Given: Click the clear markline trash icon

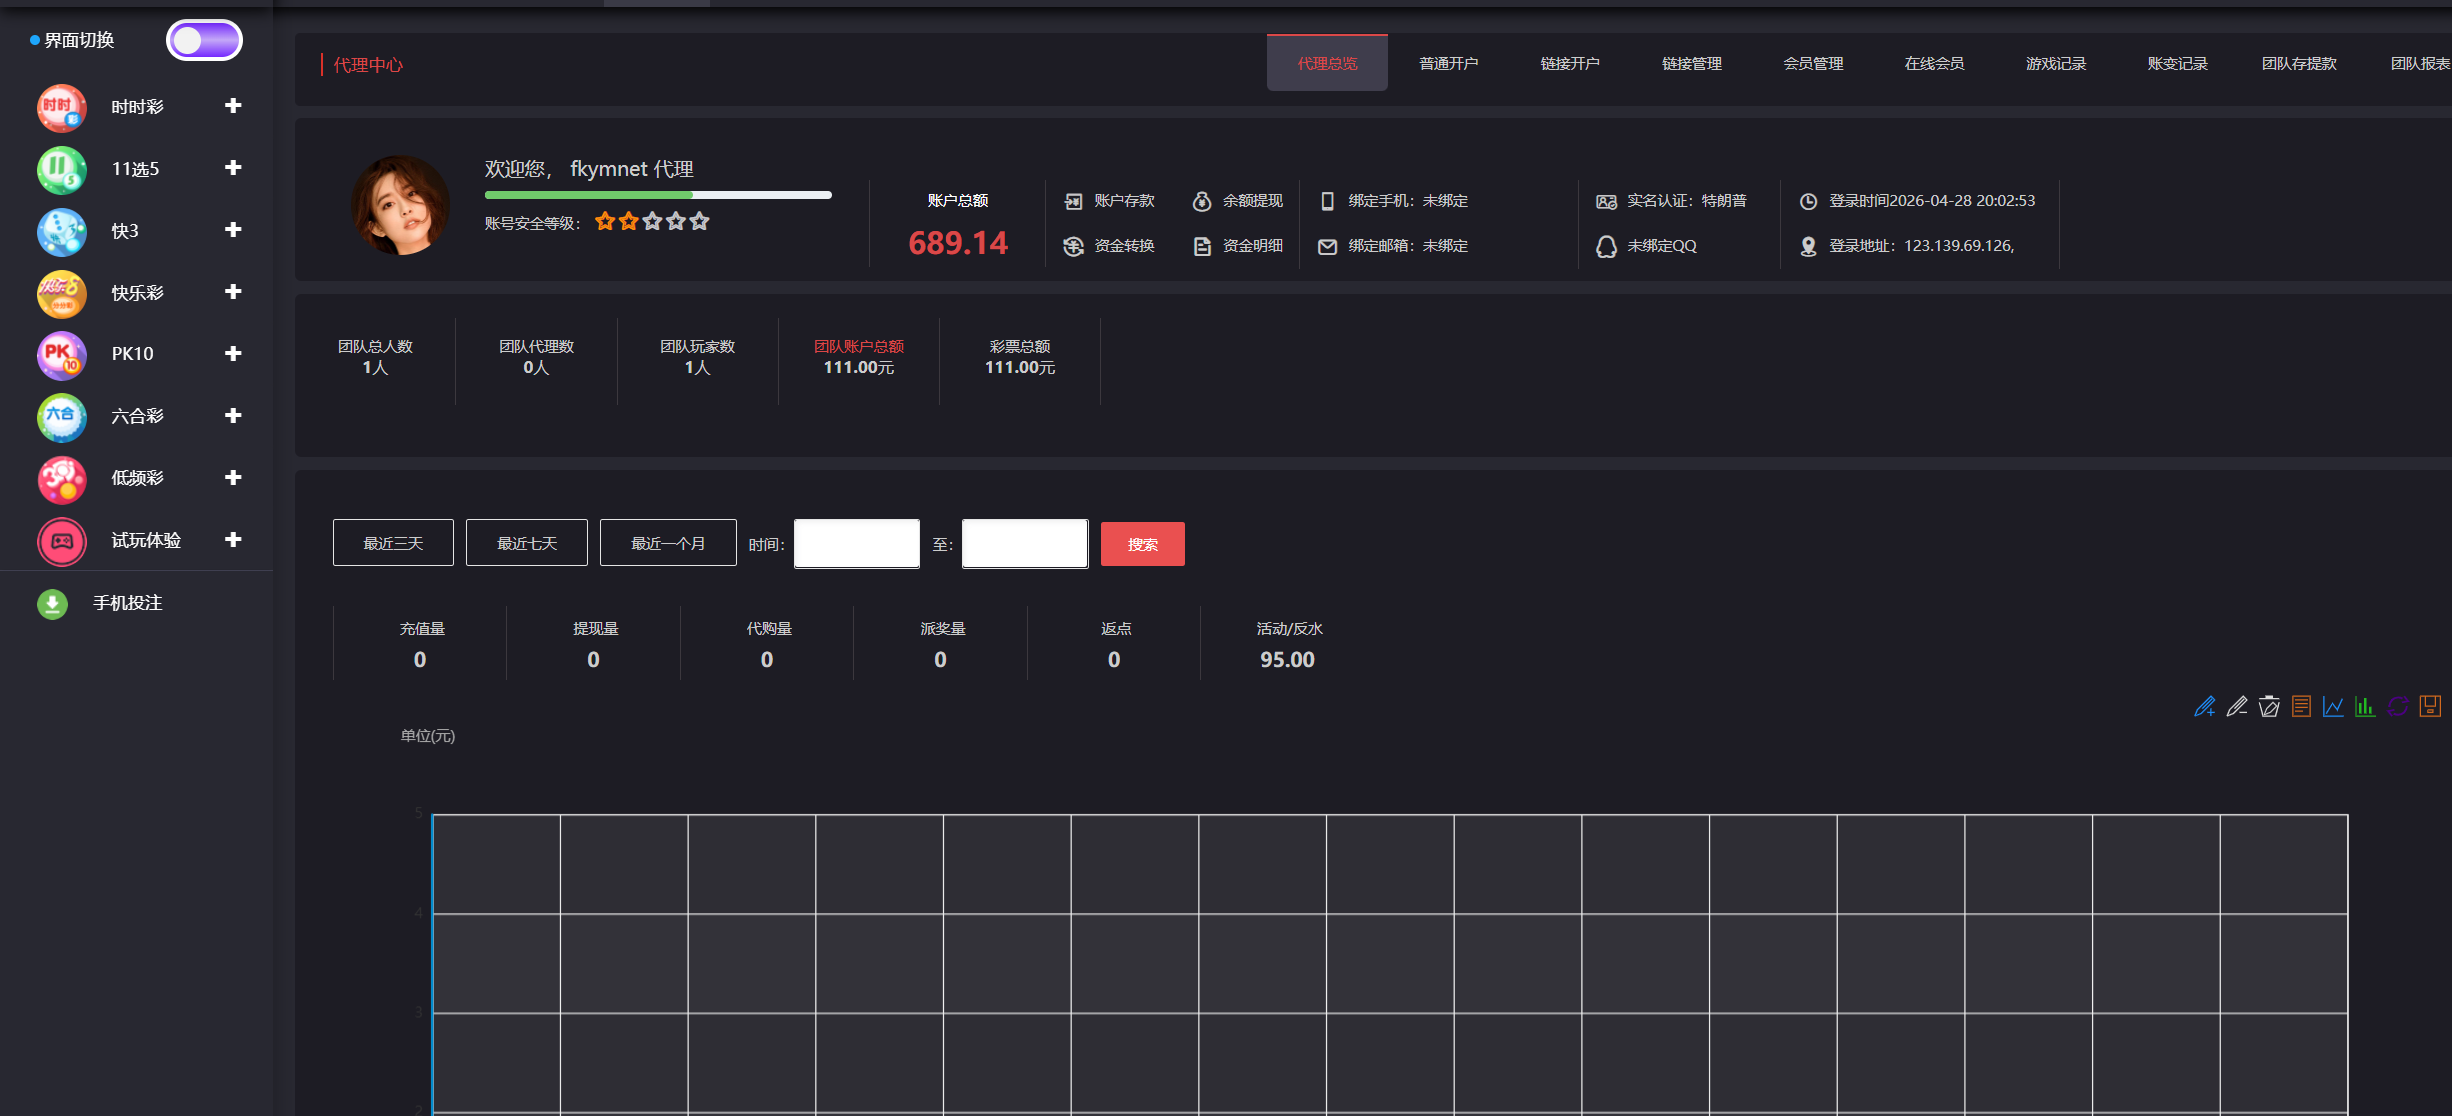Looking at the screenshot, I should 2269,707.
